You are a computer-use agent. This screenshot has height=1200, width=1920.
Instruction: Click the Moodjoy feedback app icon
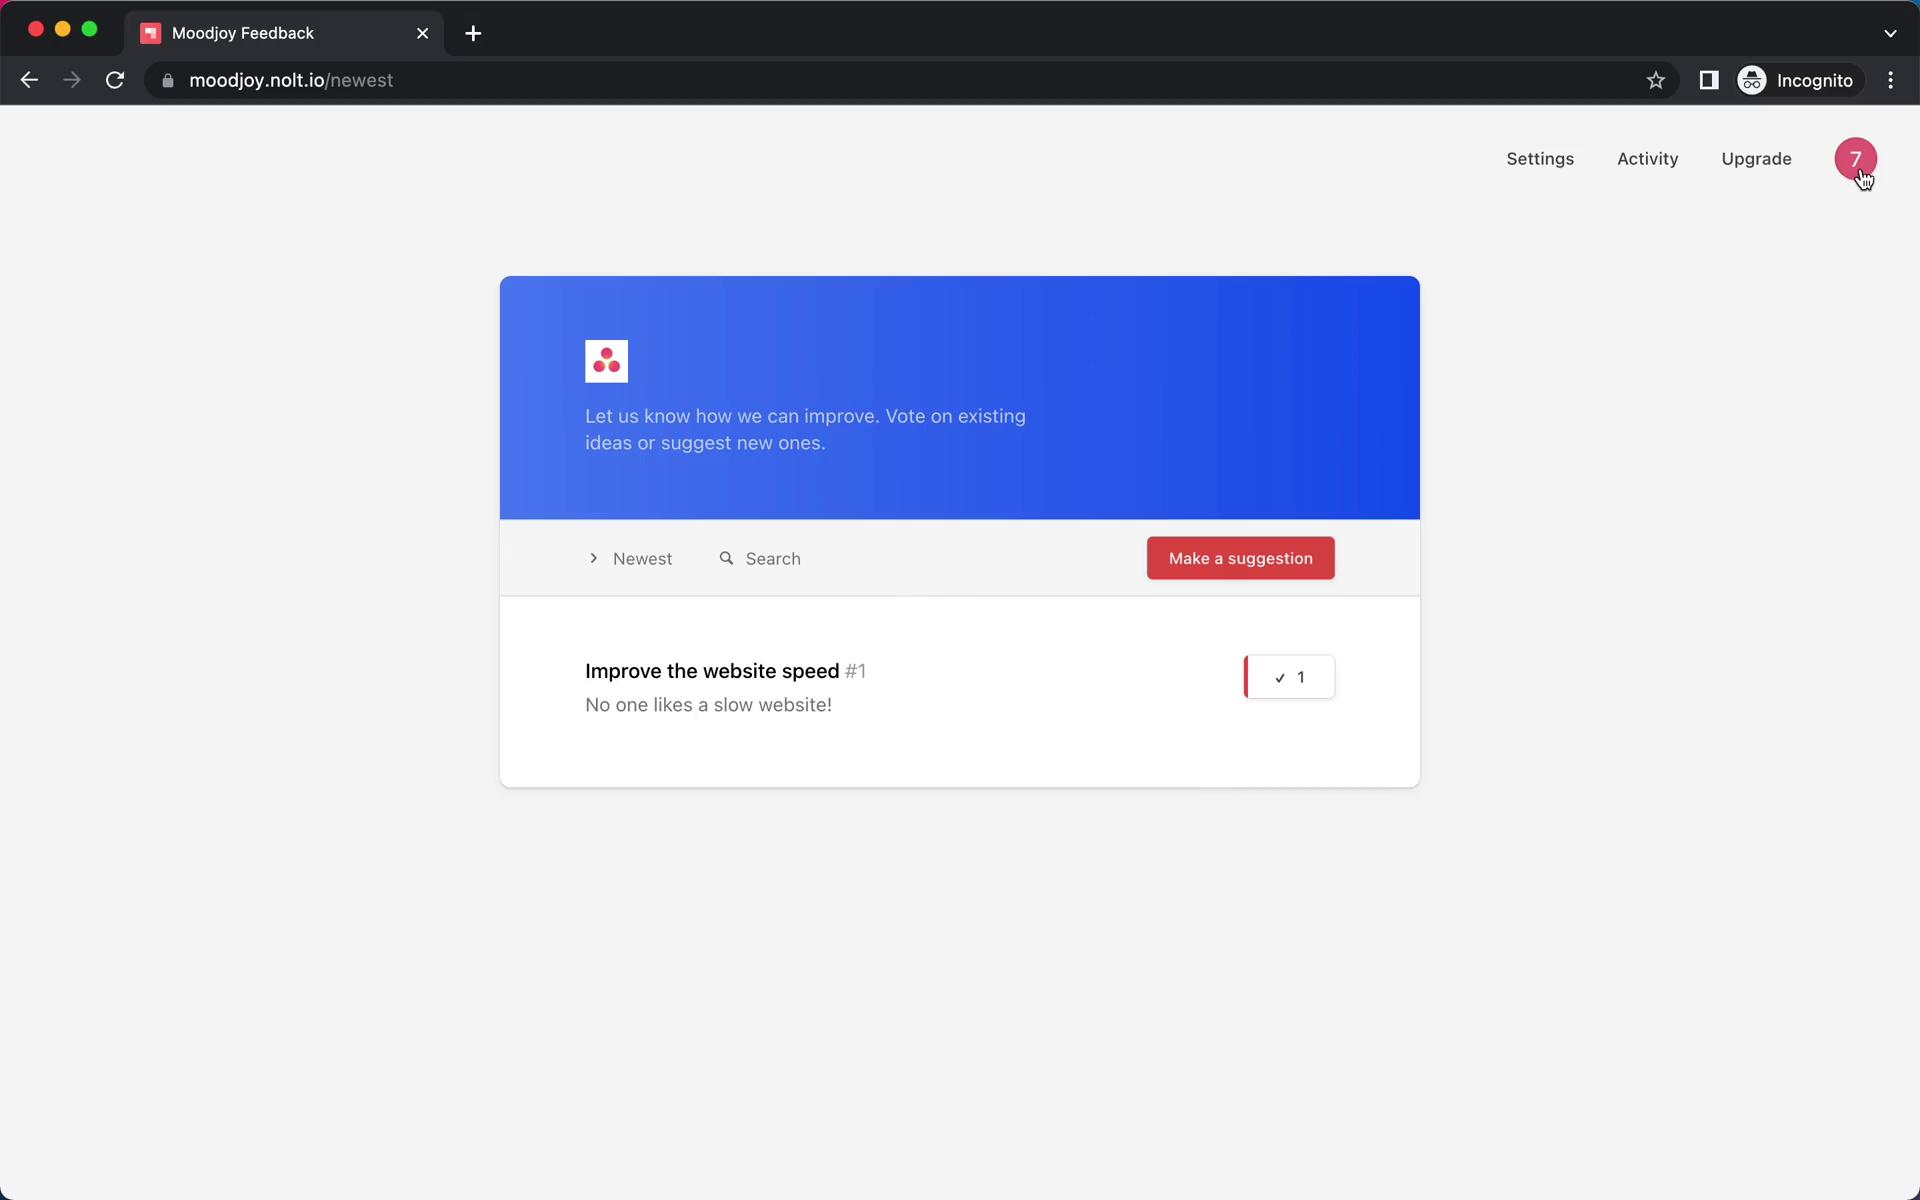607,361
